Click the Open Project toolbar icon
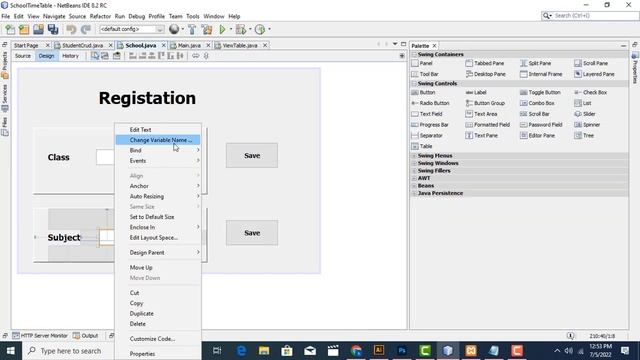Viewport: 640px width, 360px height. [x=38, y=29]
